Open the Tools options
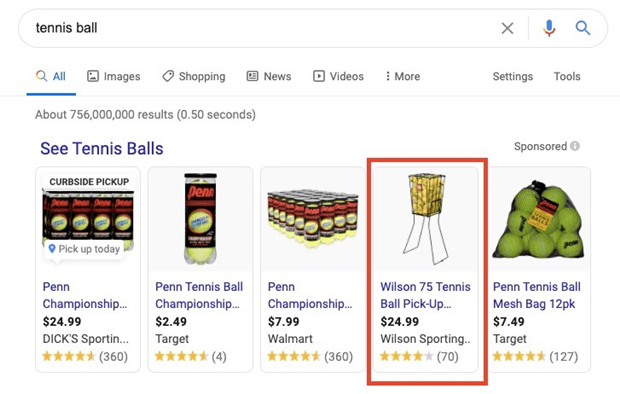 (x=567, y=76)
